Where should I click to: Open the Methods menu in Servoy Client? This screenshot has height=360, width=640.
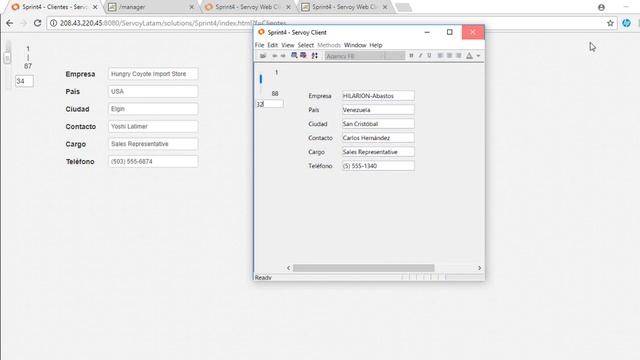pyautogui.click(x=329, y=45)
